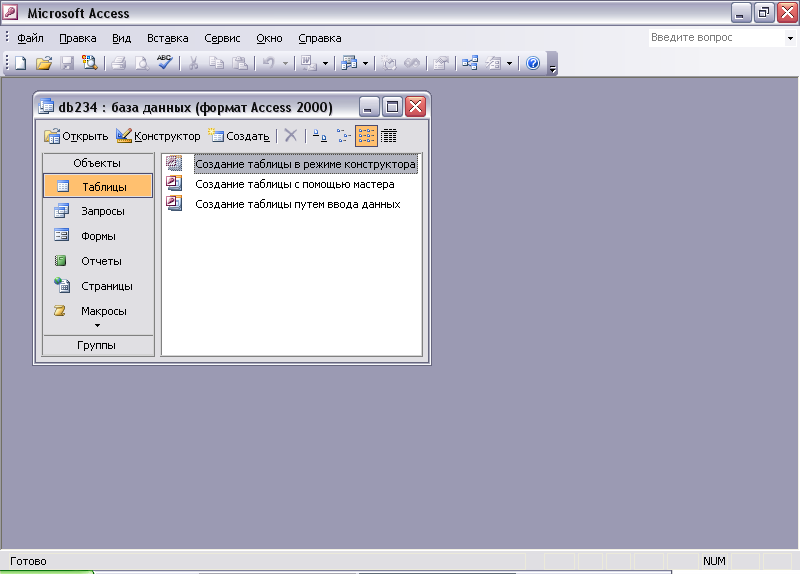Open the Вставка menu
The width and height of the screenshot is (800, 574).
pyautogui.click(x=167, y=38)
